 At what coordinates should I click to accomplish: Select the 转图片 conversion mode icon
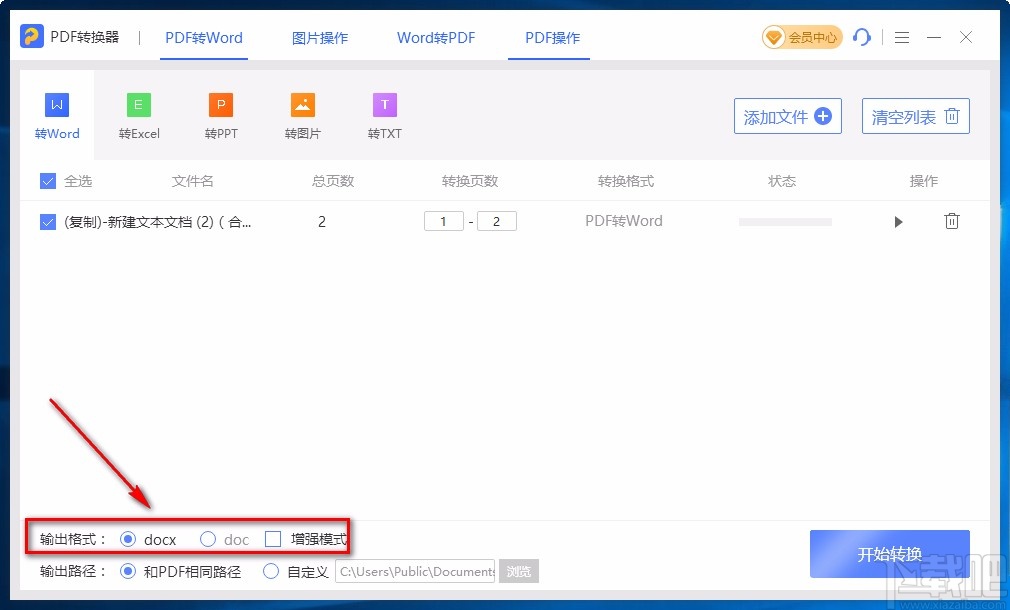pyautogui.click(x=302, y=103)
